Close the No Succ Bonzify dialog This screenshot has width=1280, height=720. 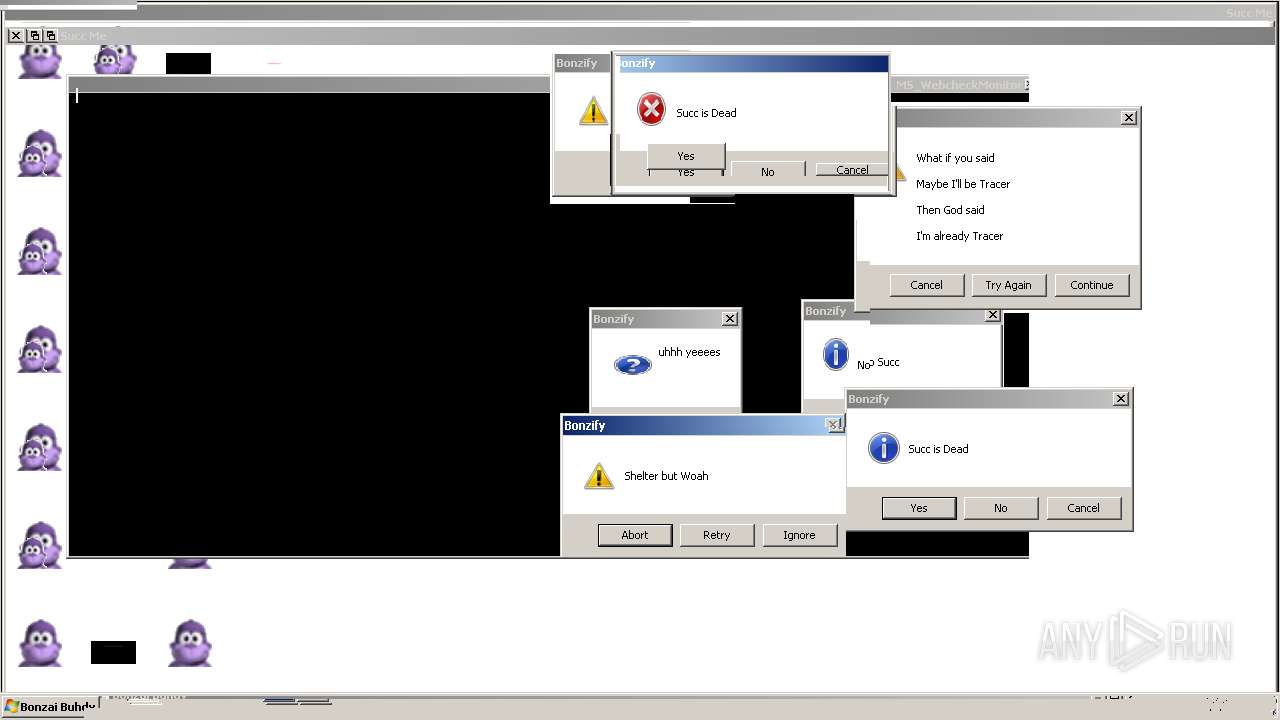click(x=992, y=315)
